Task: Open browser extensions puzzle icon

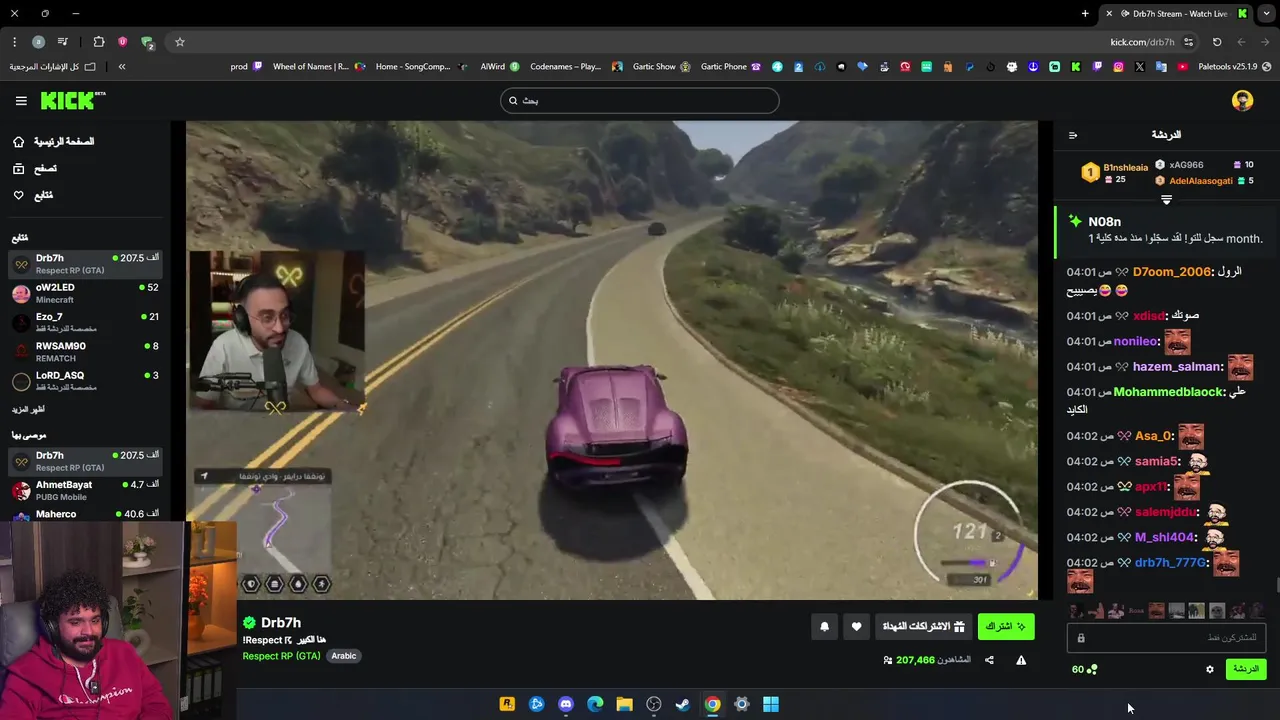Action: (x=98, y=42)
